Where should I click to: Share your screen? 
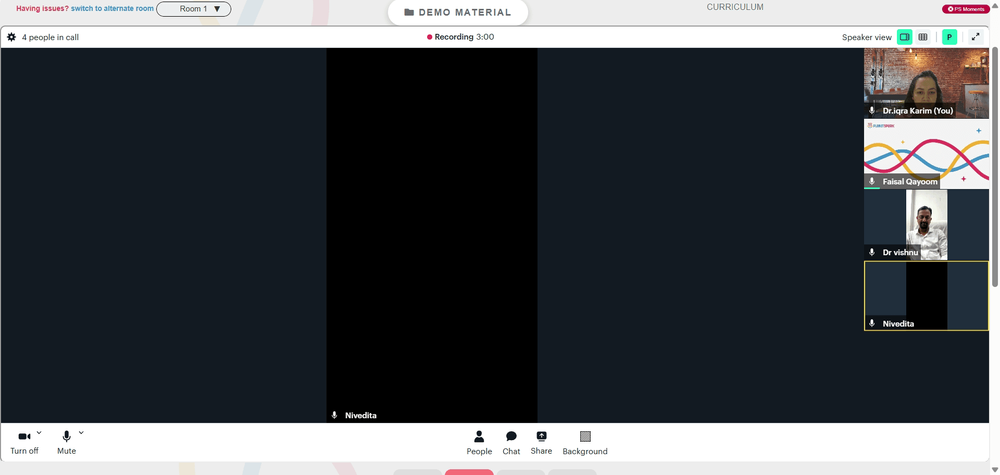point(541,443)
